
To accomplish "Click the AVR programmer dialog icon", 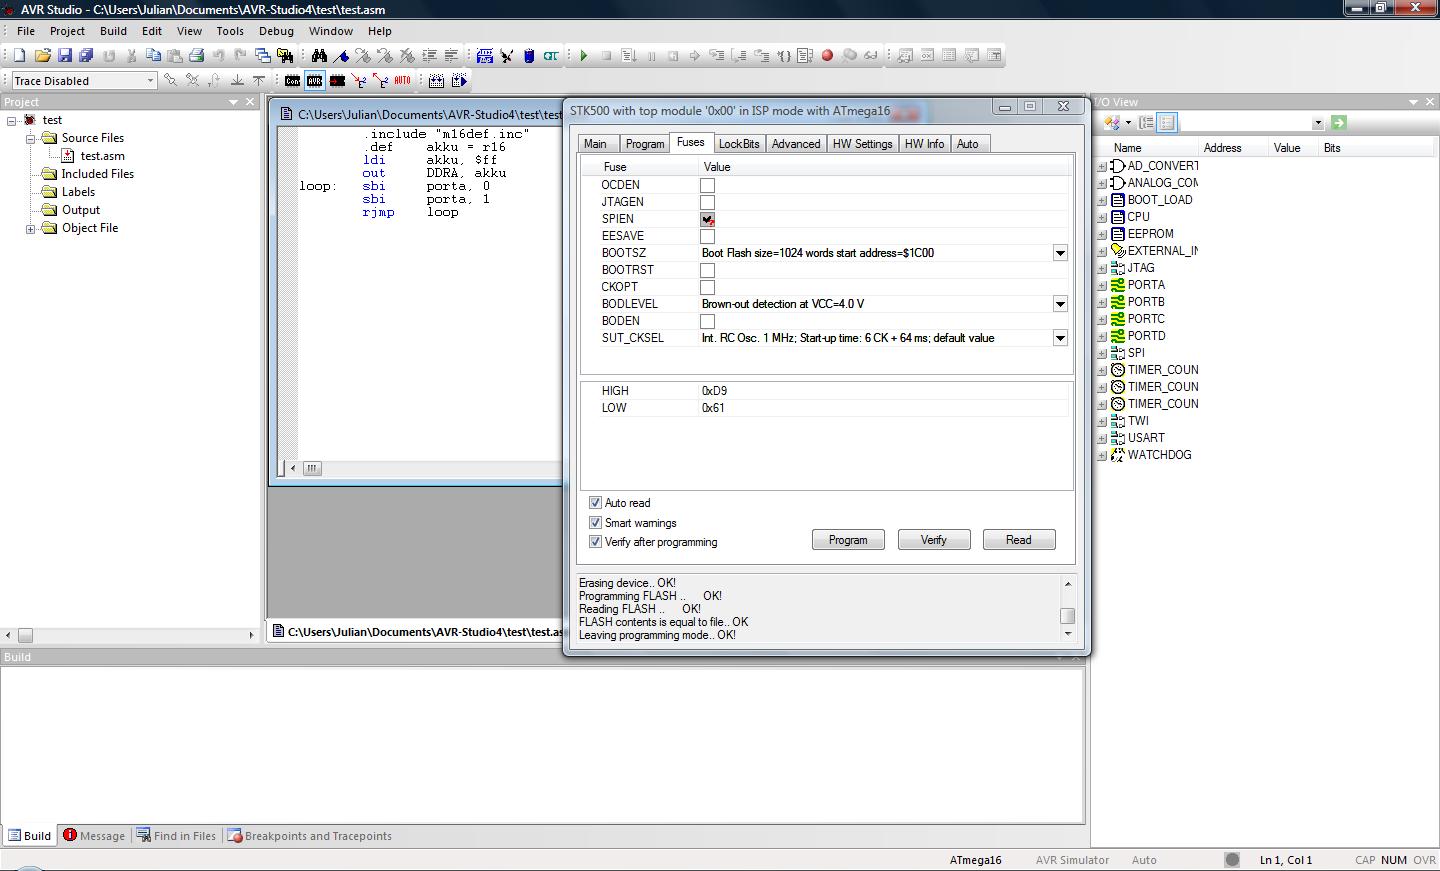I will click(315, 80).
